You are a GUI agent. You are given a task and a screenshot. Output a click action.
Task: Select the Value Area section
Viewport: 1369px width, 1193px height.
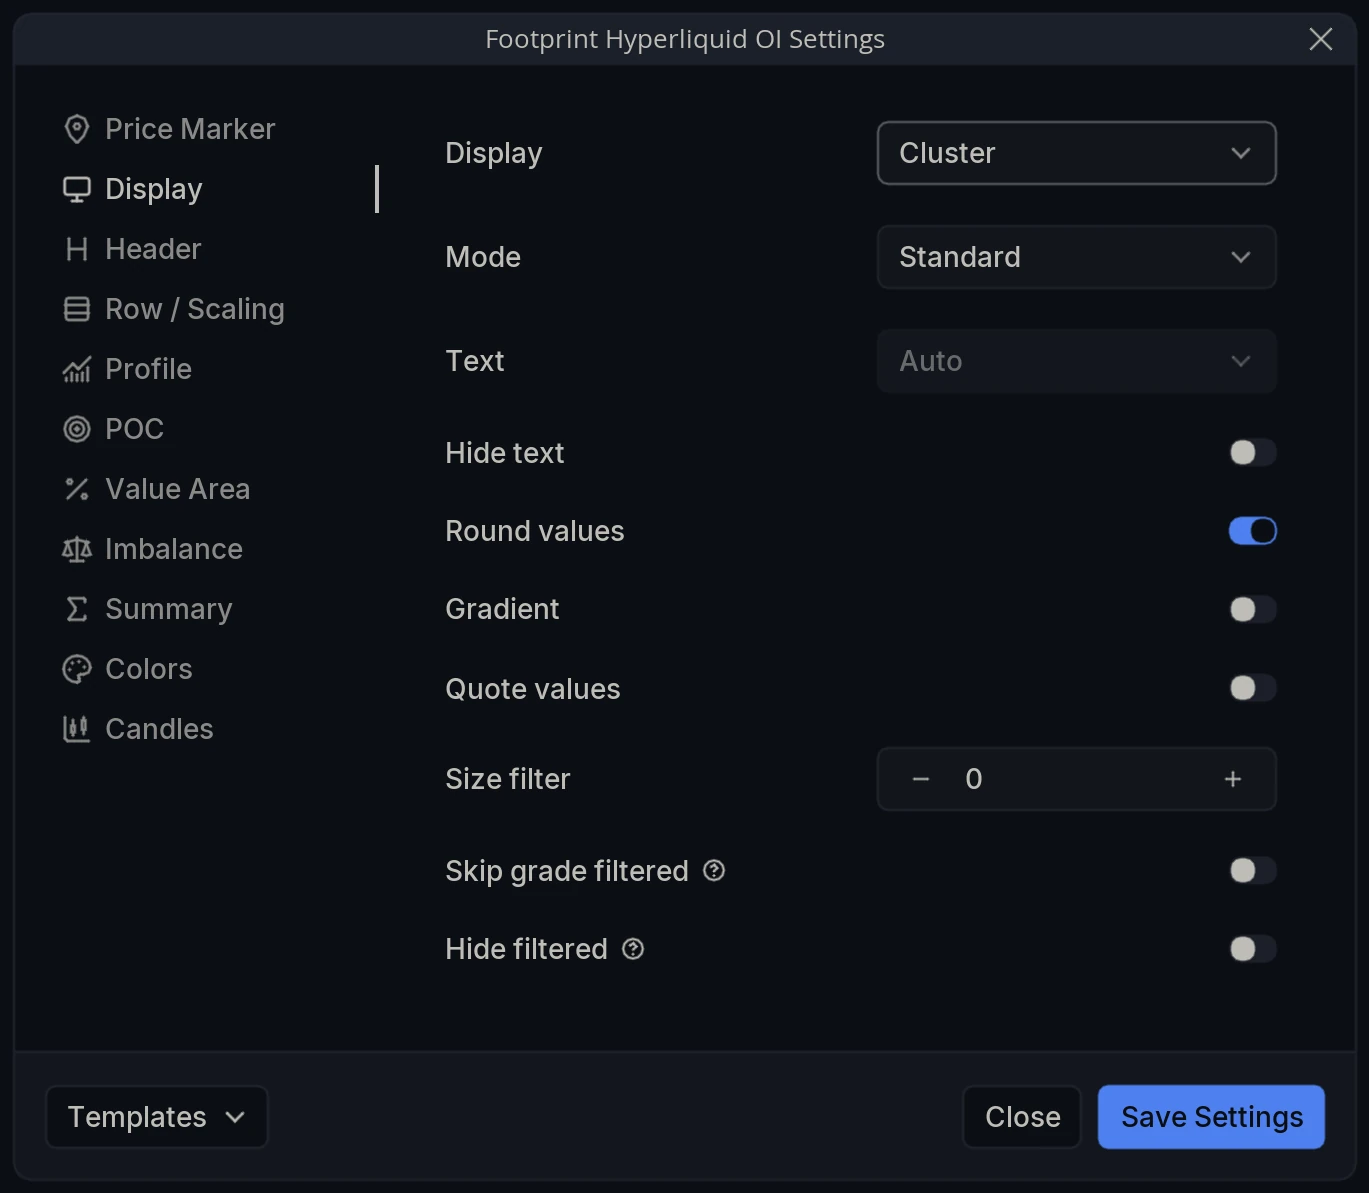pyautogui.click(x=178, y=489)
